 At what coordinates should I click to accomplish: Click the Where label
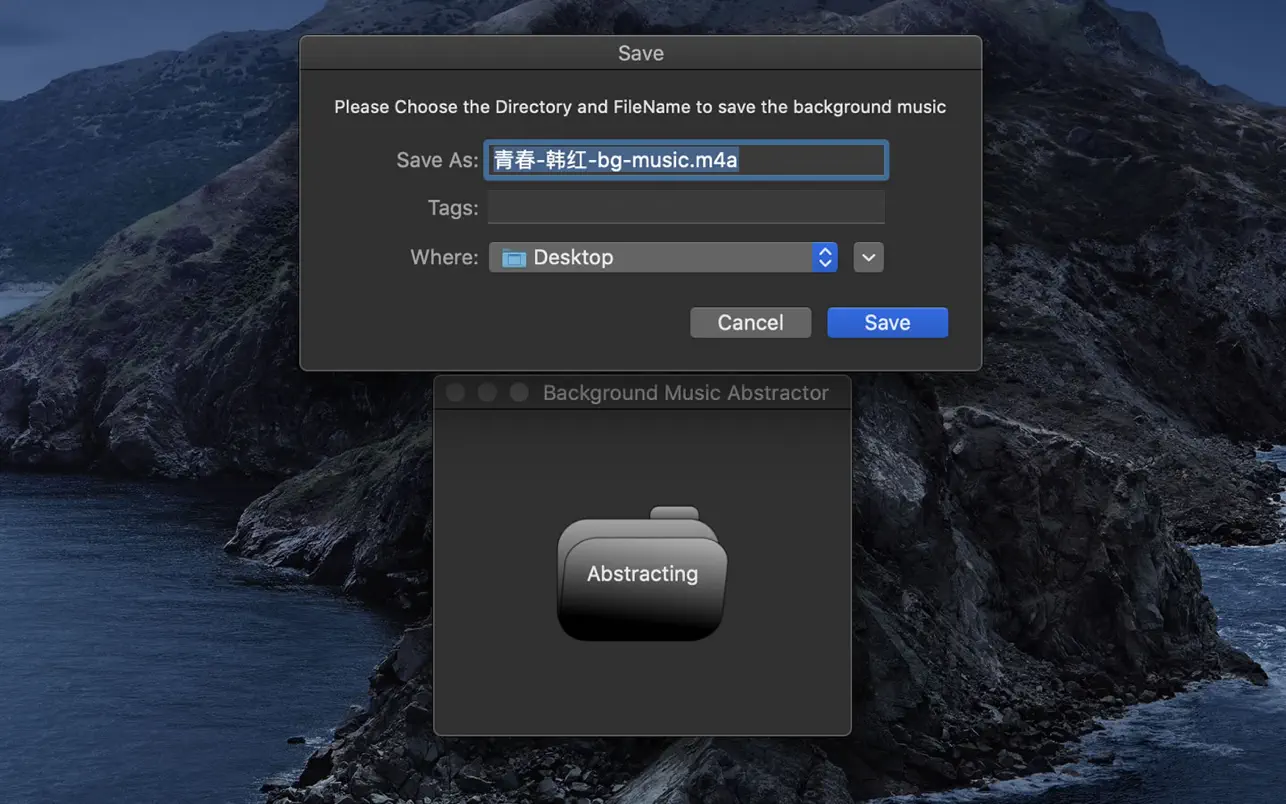[444, 257]
